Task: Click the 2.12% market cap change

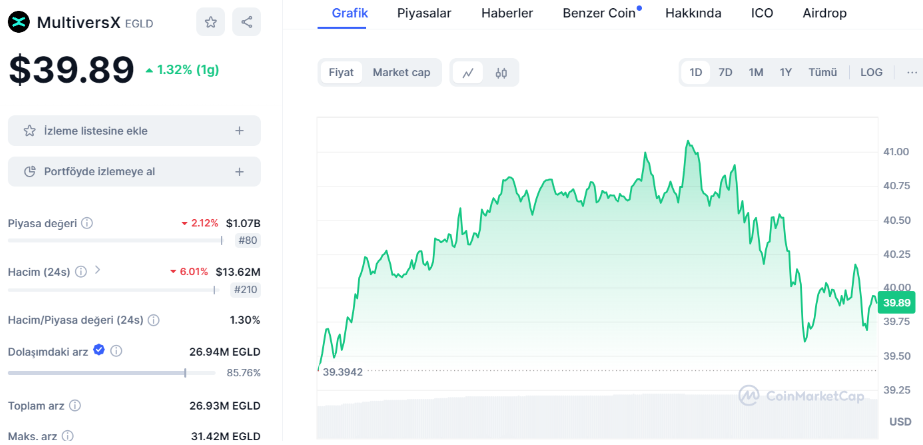Action: point(200,223)
